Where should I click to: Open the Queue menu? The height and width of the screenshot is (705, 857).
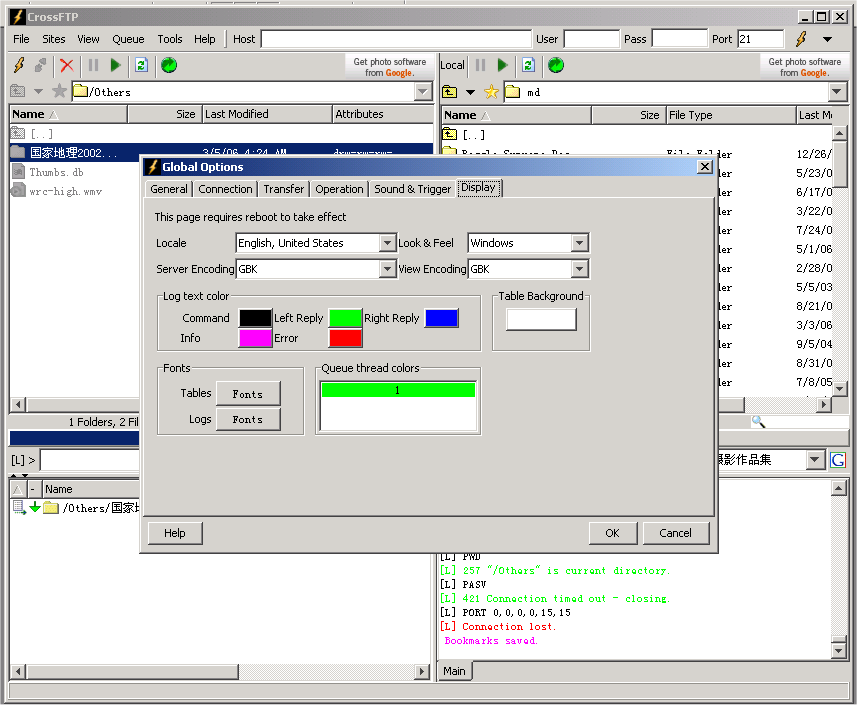click(x=128, y=39)
